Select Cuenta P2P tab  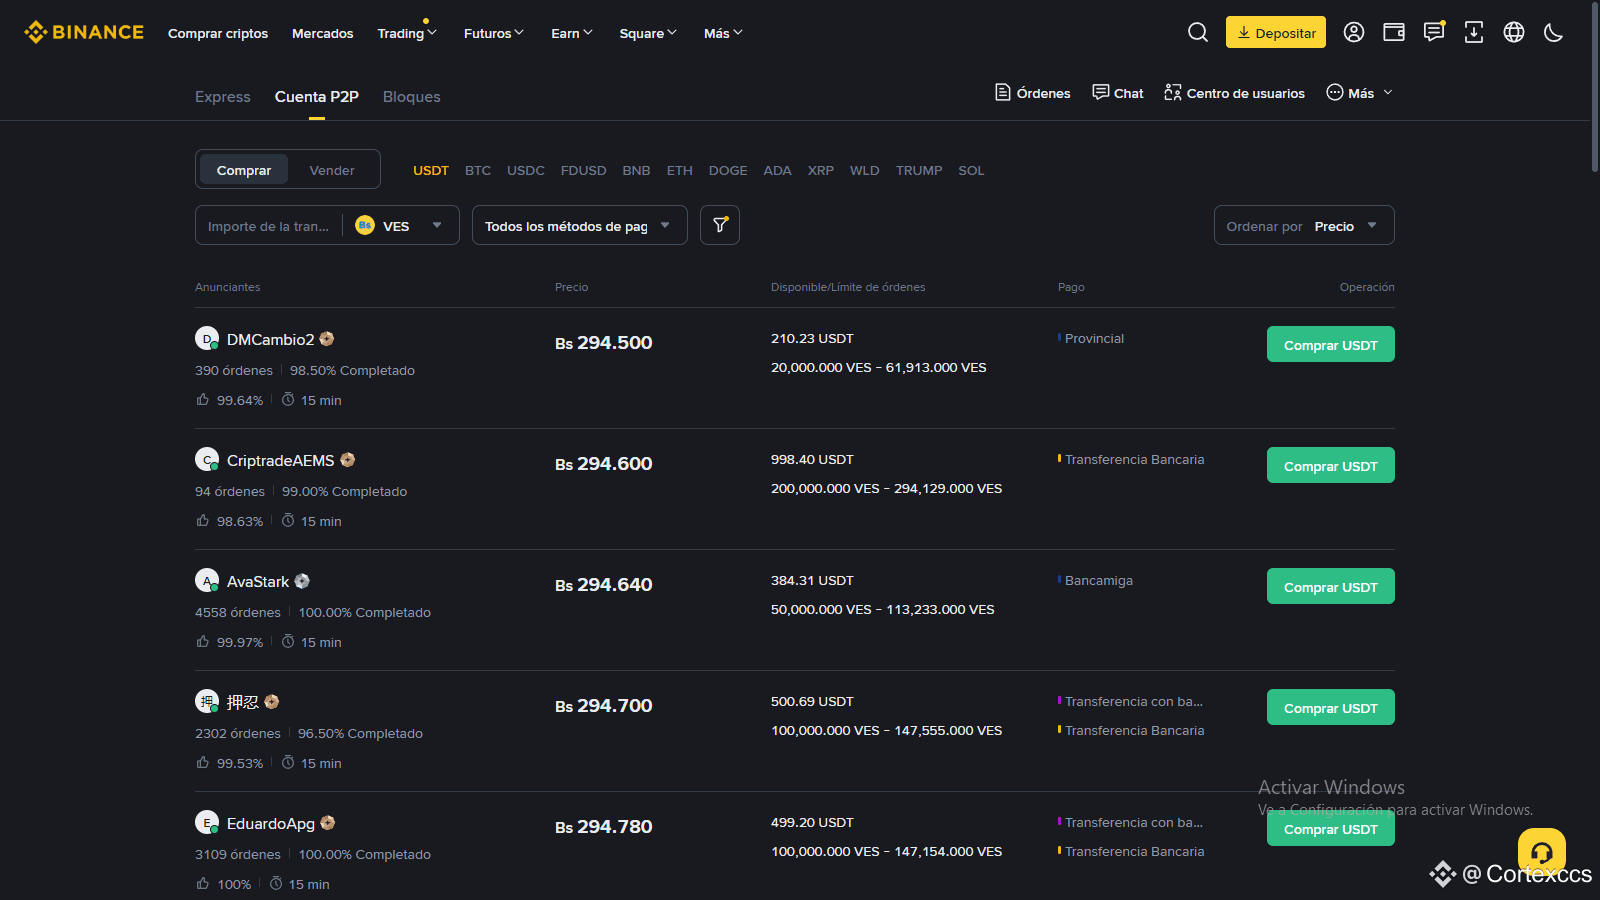coord(317,97)
